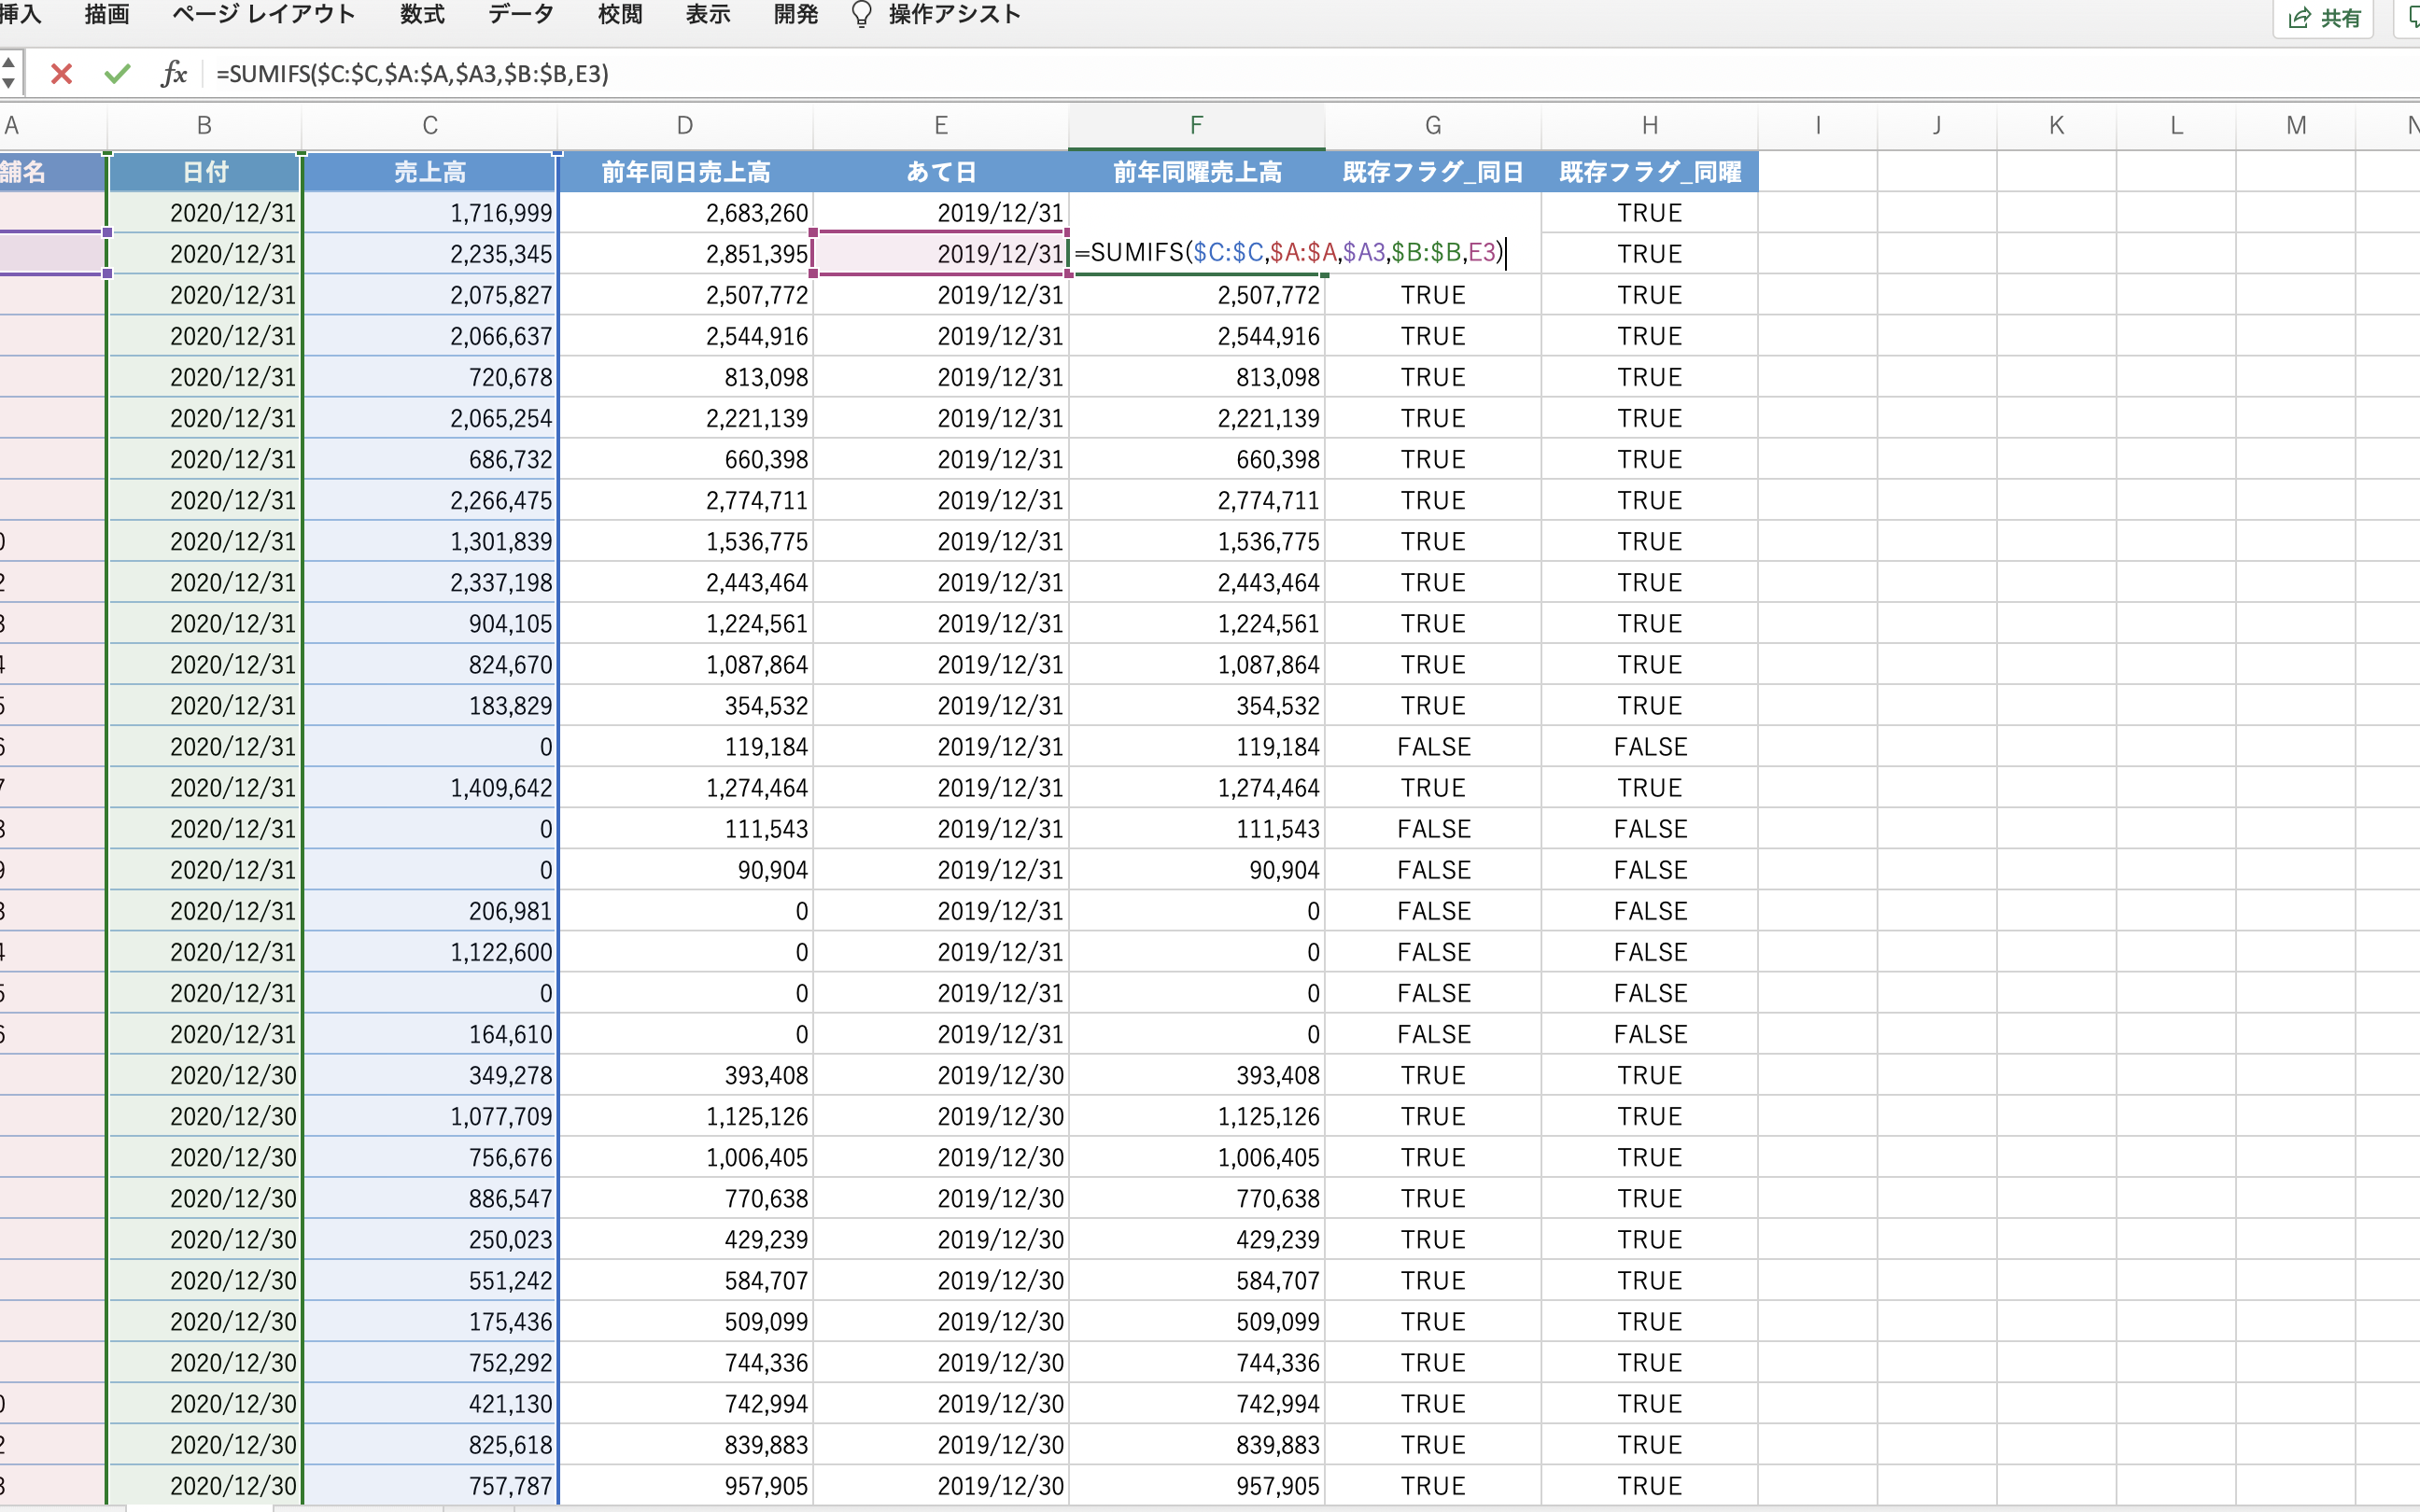
Task: Open the ページ レイアウト tab
Action: 262,14
